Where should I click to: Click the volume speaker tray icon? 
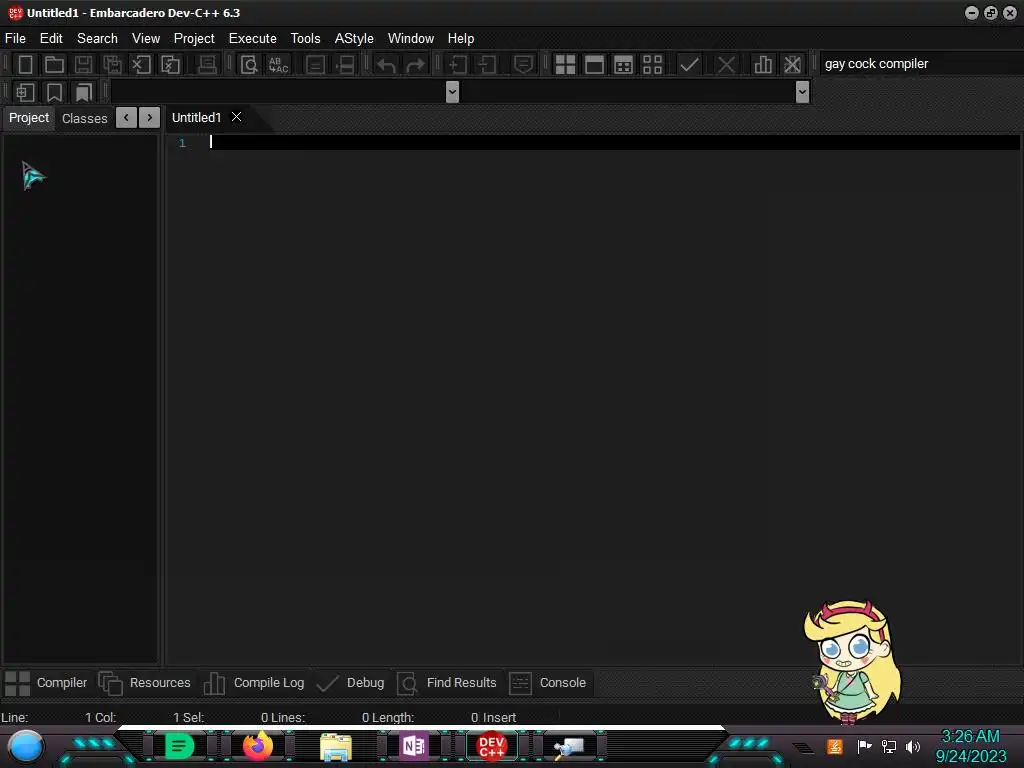tap(913, 746)
